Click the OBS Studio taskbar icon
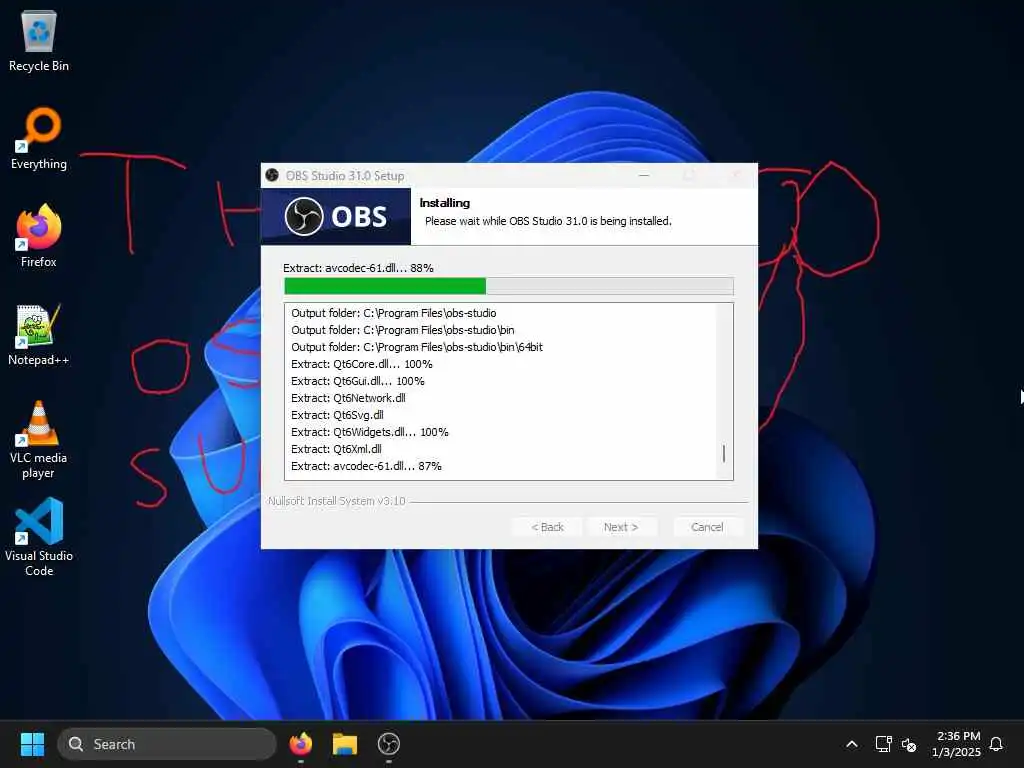 tap(389, 744)
